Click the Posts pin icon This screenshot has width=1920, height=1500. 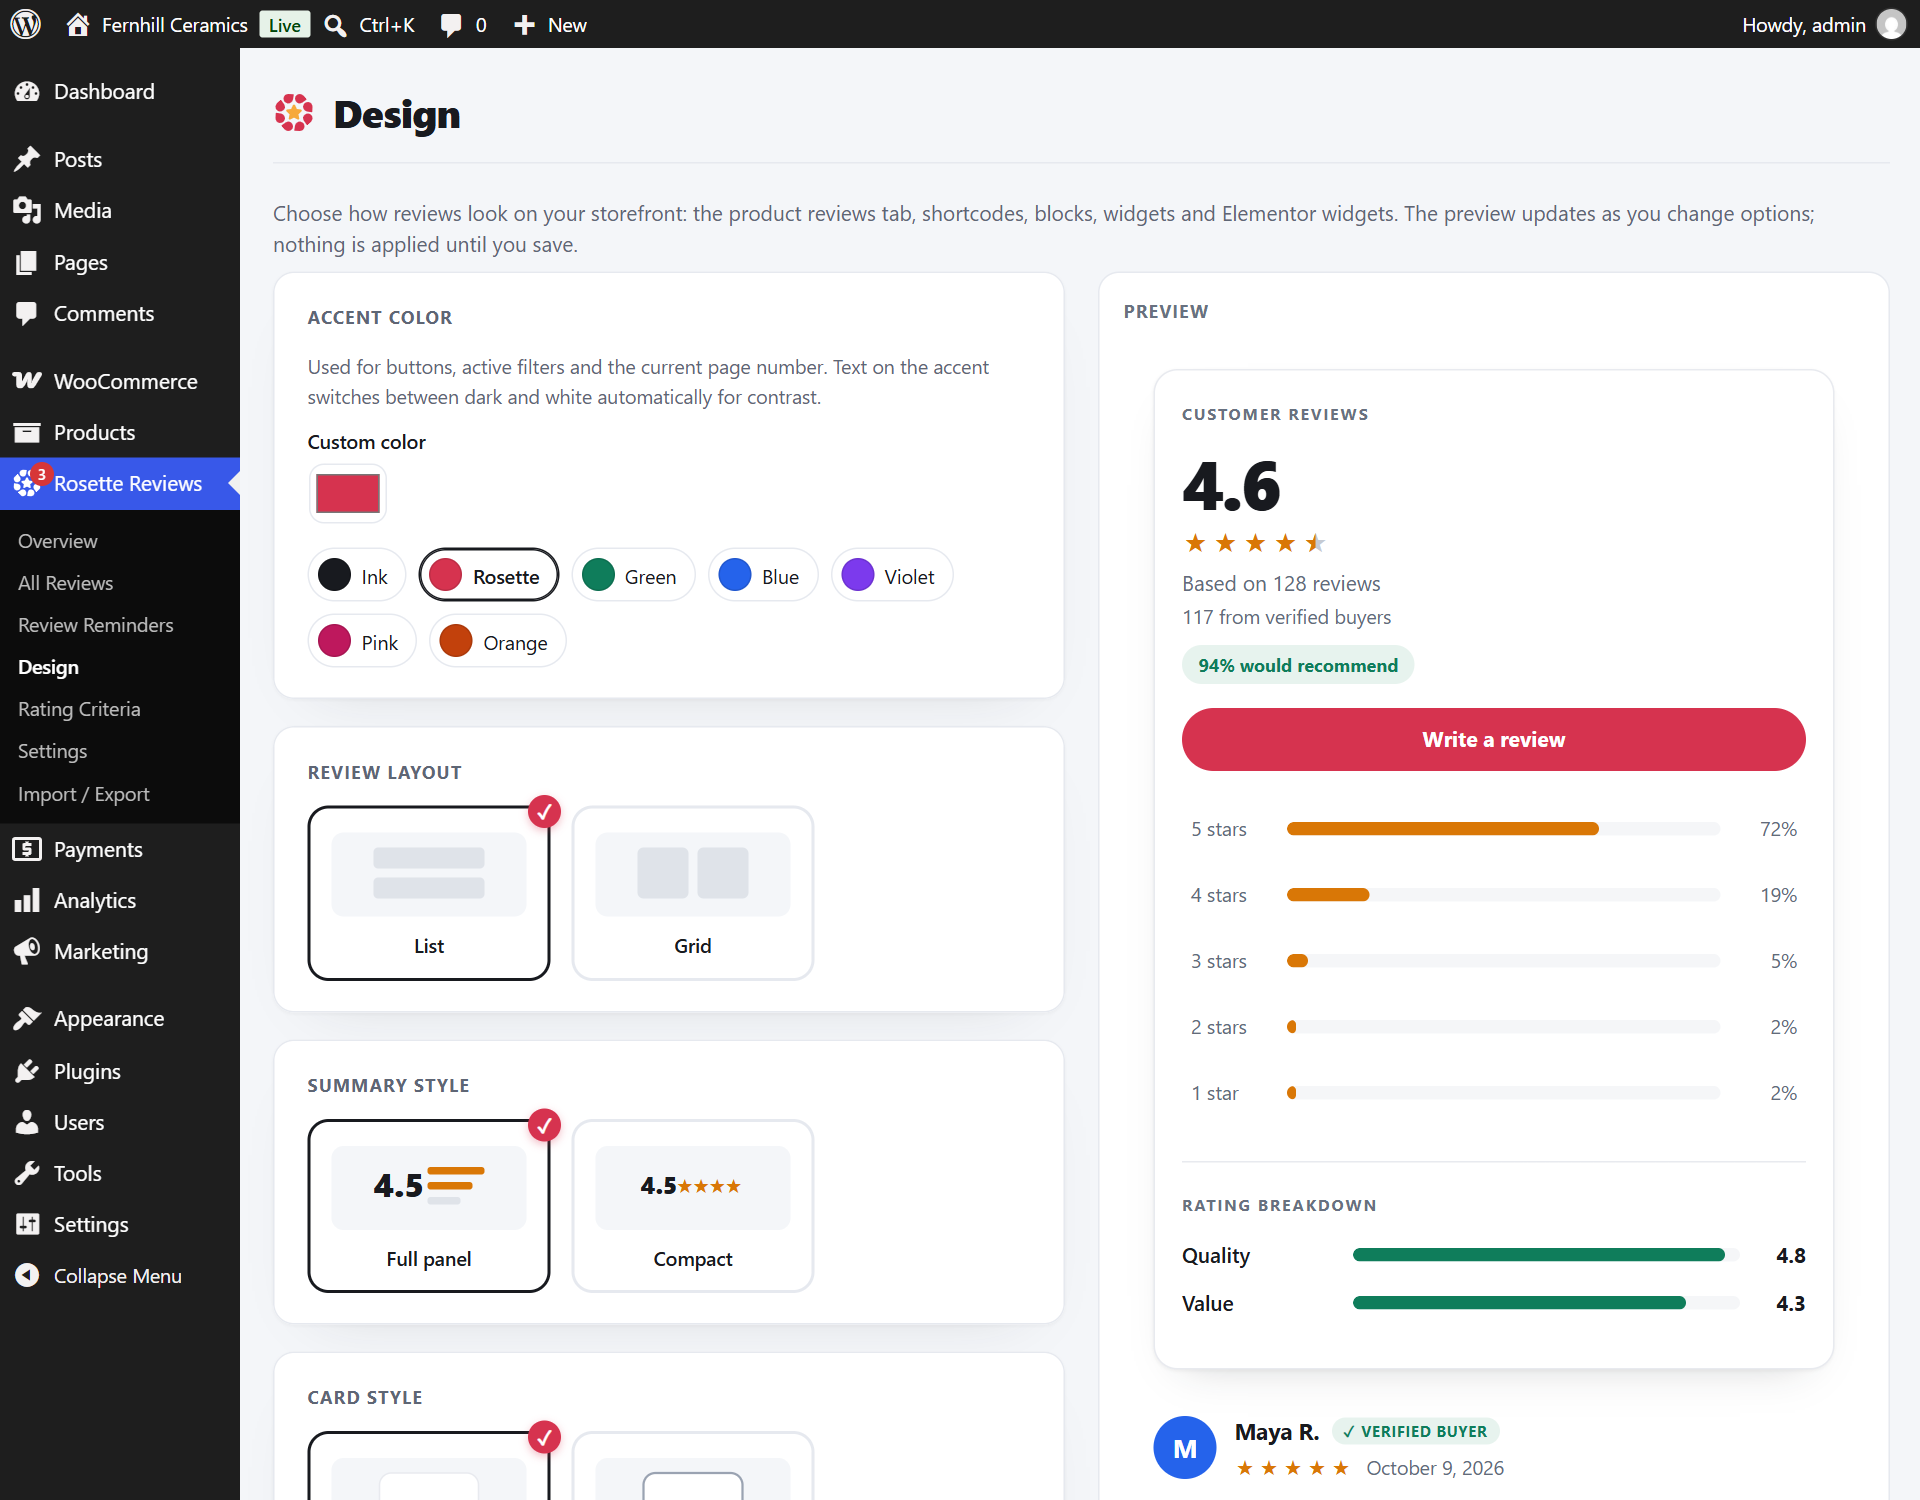(x=27, y=159)
